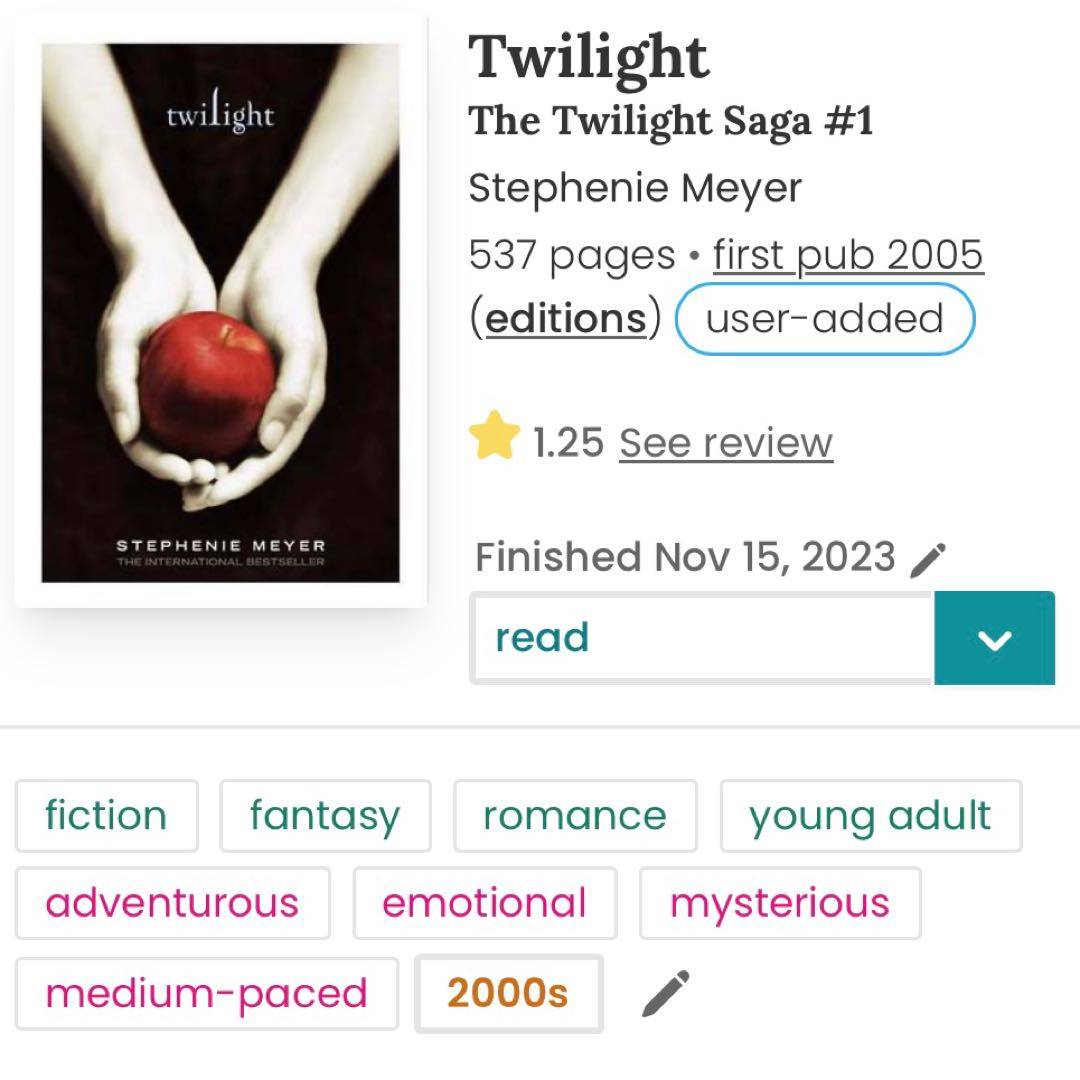Screen dimensions: 1080x1080
Task: Open the editions link
Action: tap(565, 318)
